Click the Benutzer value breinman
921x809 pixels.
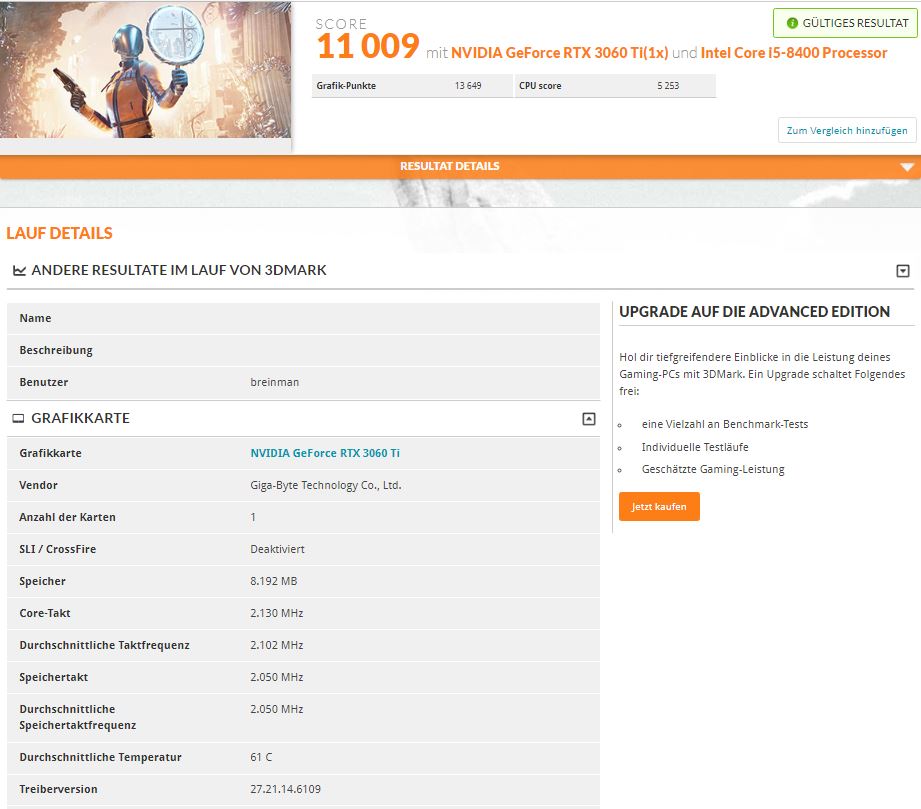click(274, 382)
